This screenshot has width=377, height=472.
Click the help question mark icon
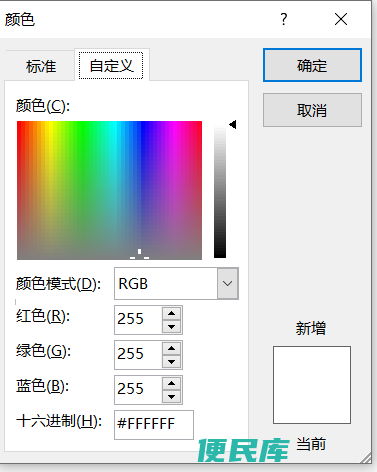283,19
